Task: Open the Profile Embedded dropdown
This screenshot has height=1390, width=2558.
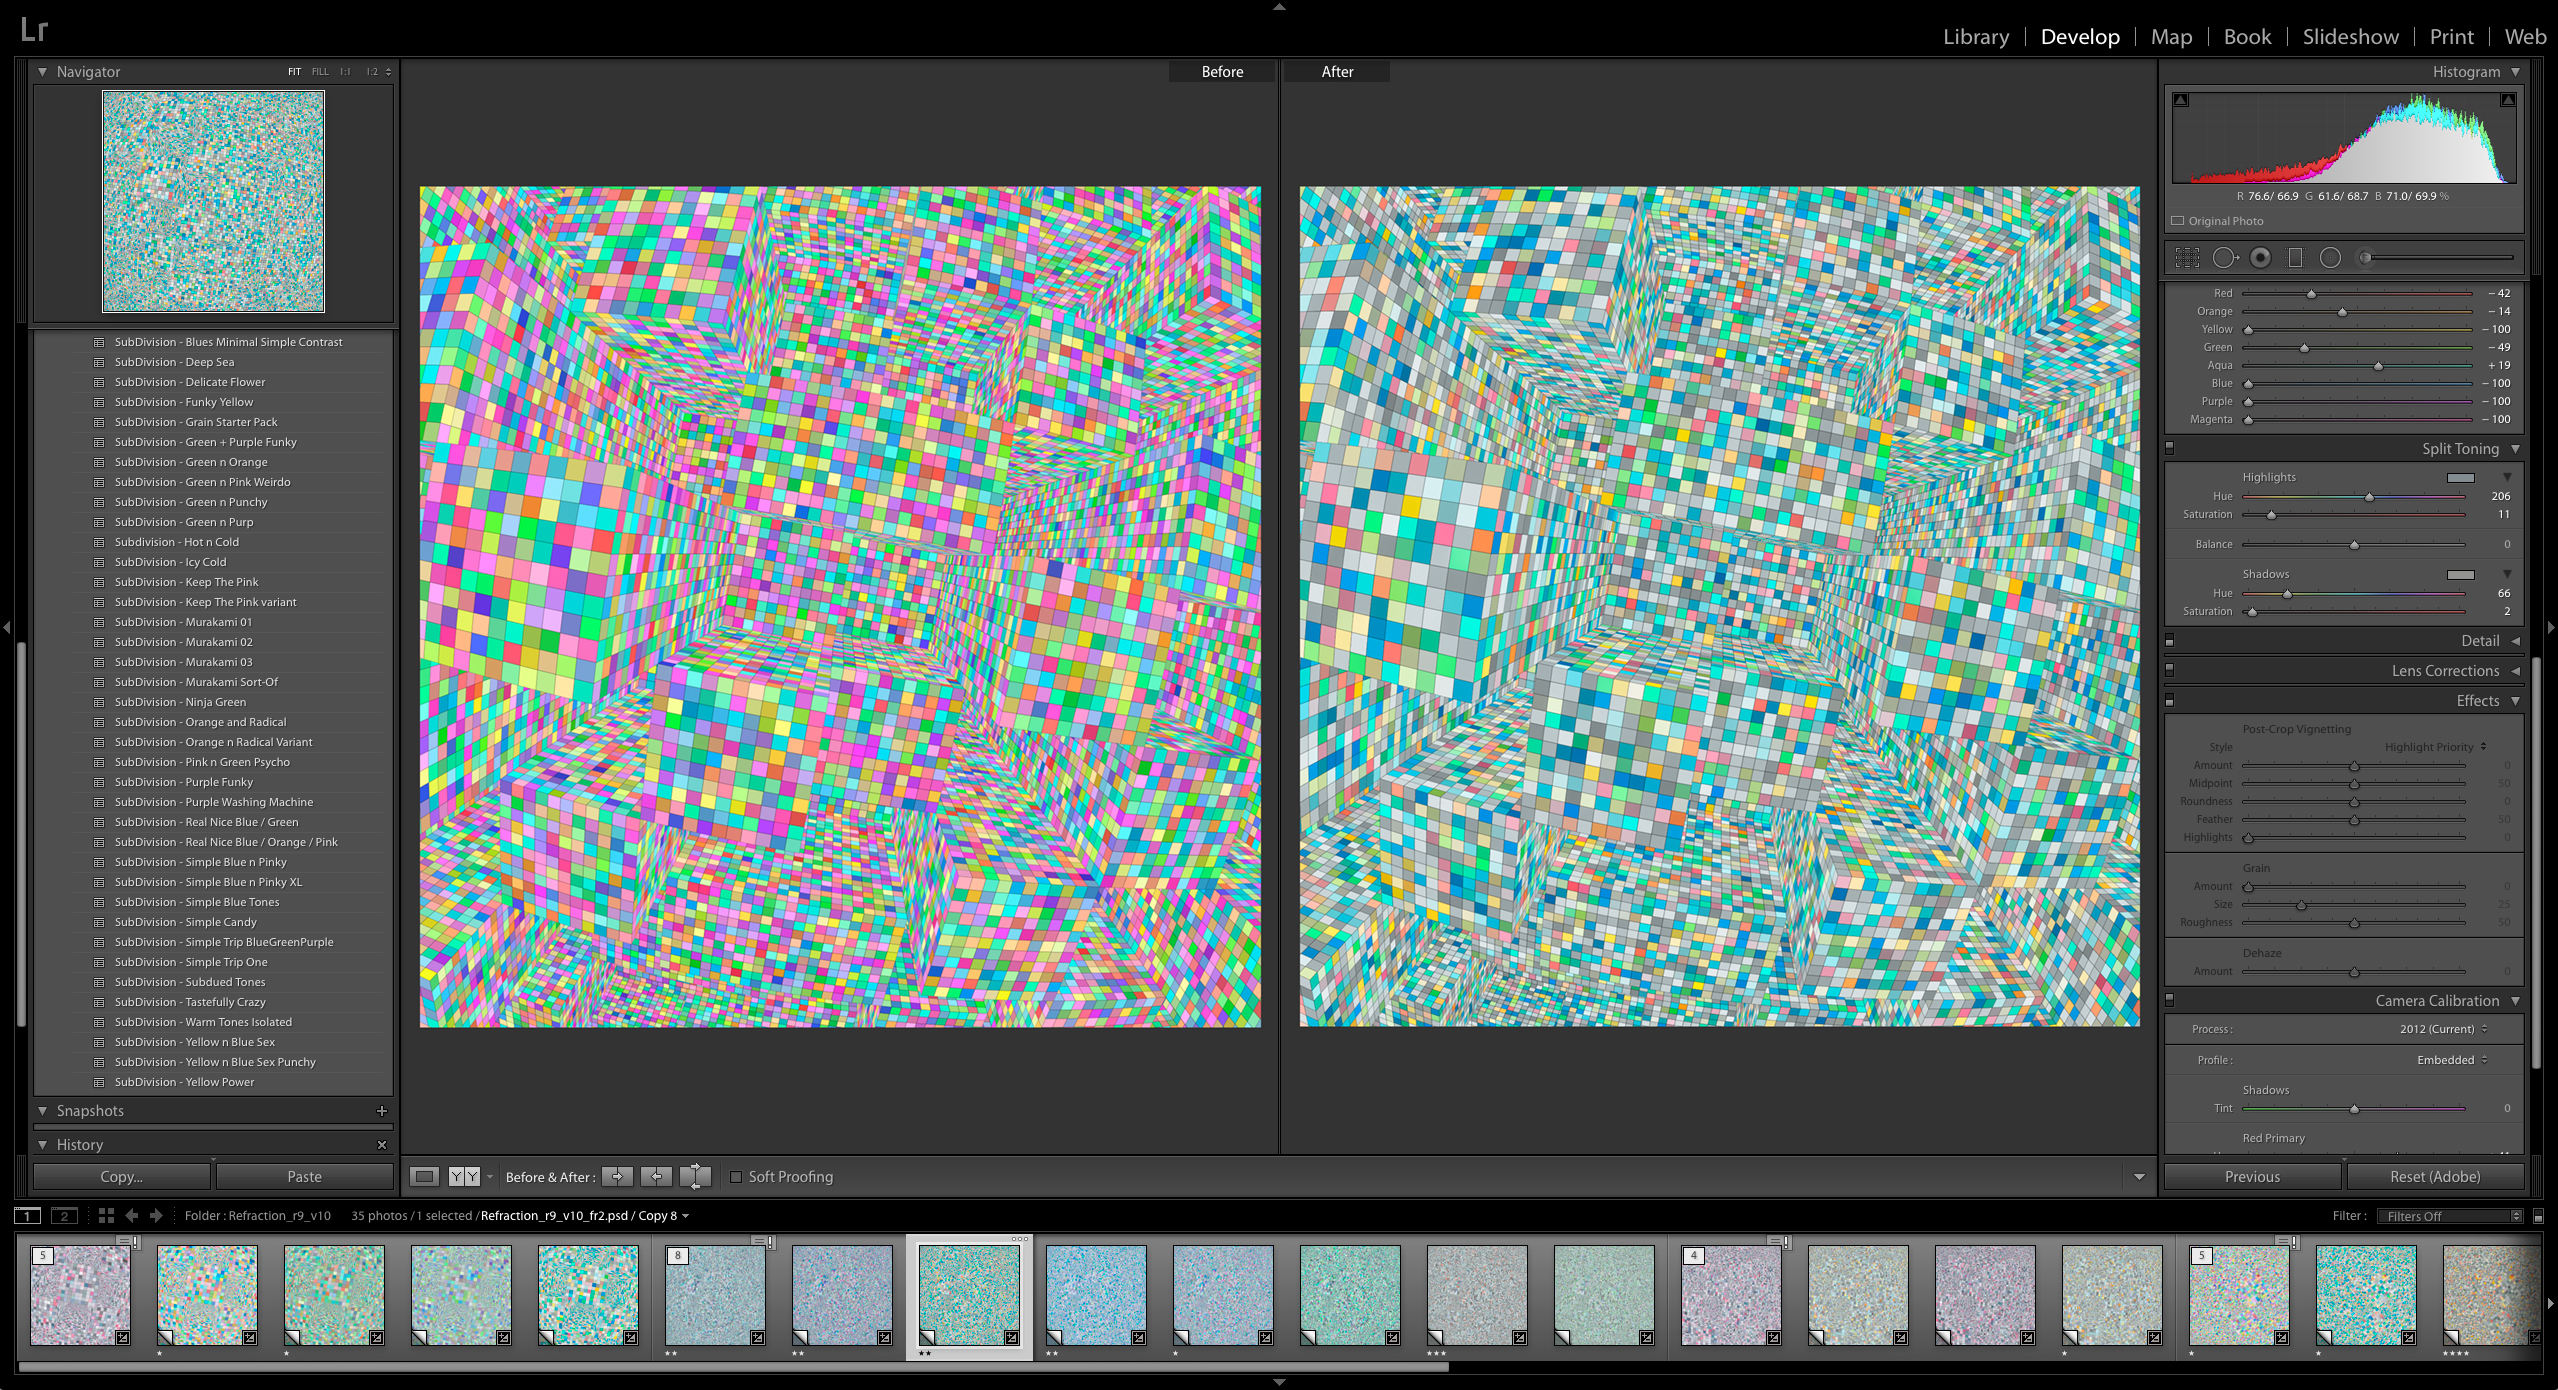Action: point(2452,1060)
